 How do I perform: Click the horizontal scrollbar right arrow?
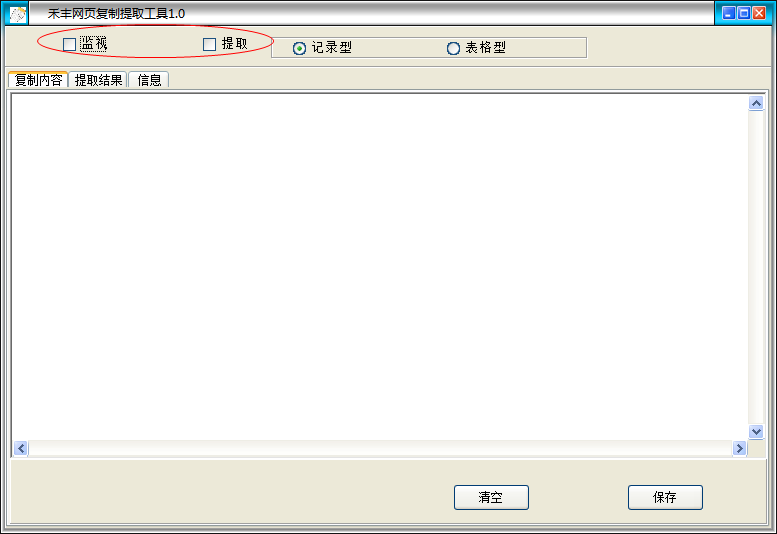(739, 448)
